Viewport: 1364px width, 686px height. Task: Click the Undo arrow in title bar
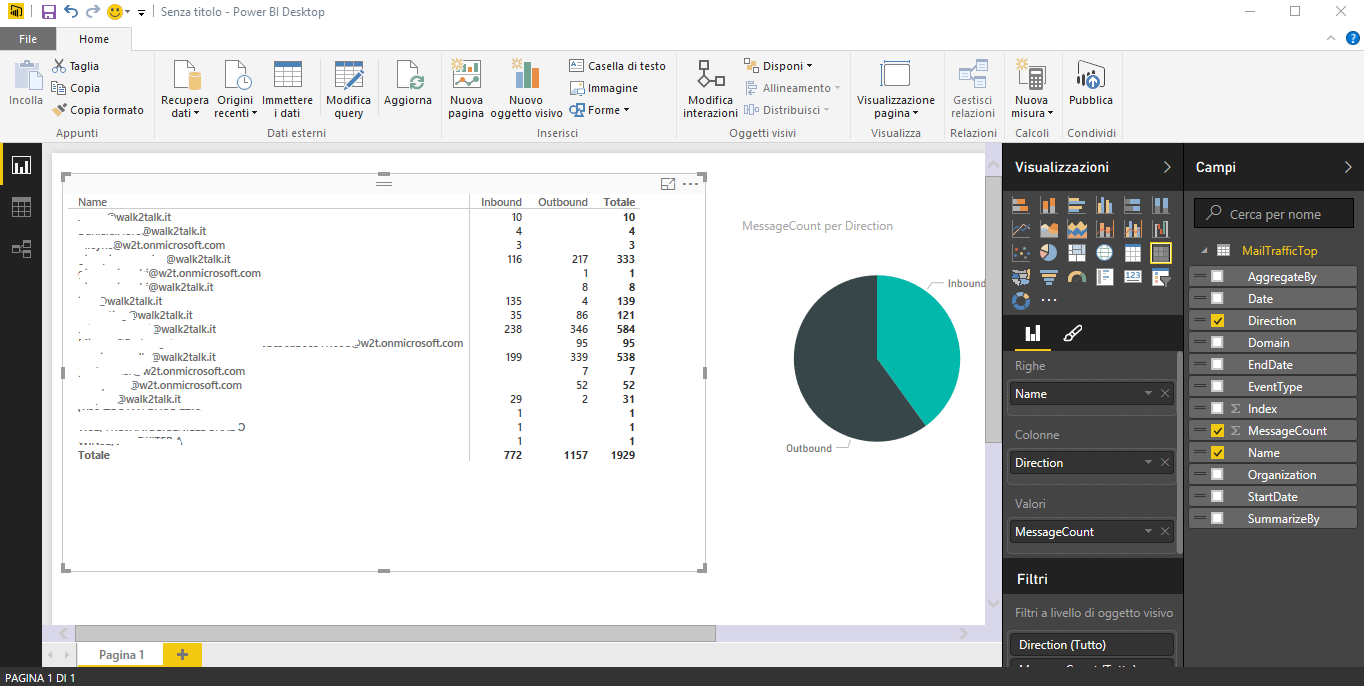tap(70, 12)
